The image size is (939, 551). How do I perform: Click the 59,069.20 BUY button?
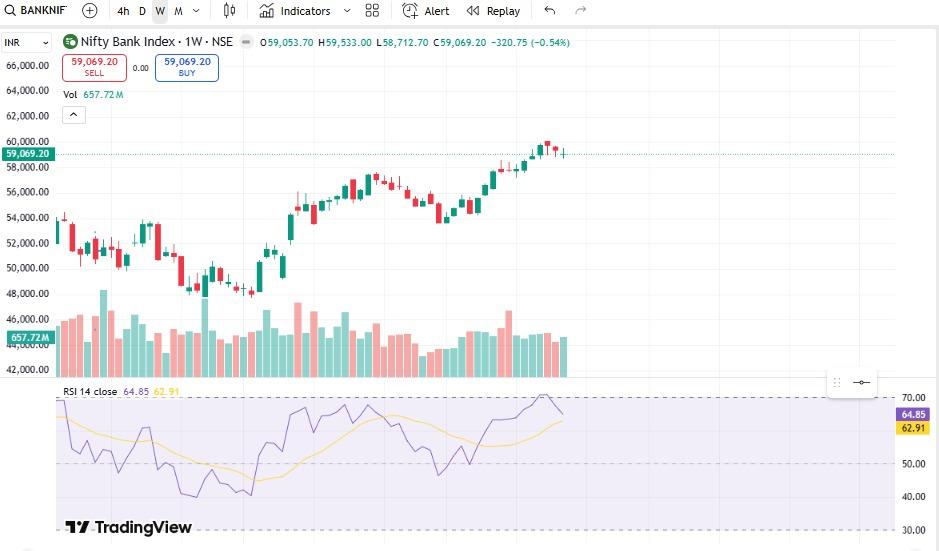point(187,67)
